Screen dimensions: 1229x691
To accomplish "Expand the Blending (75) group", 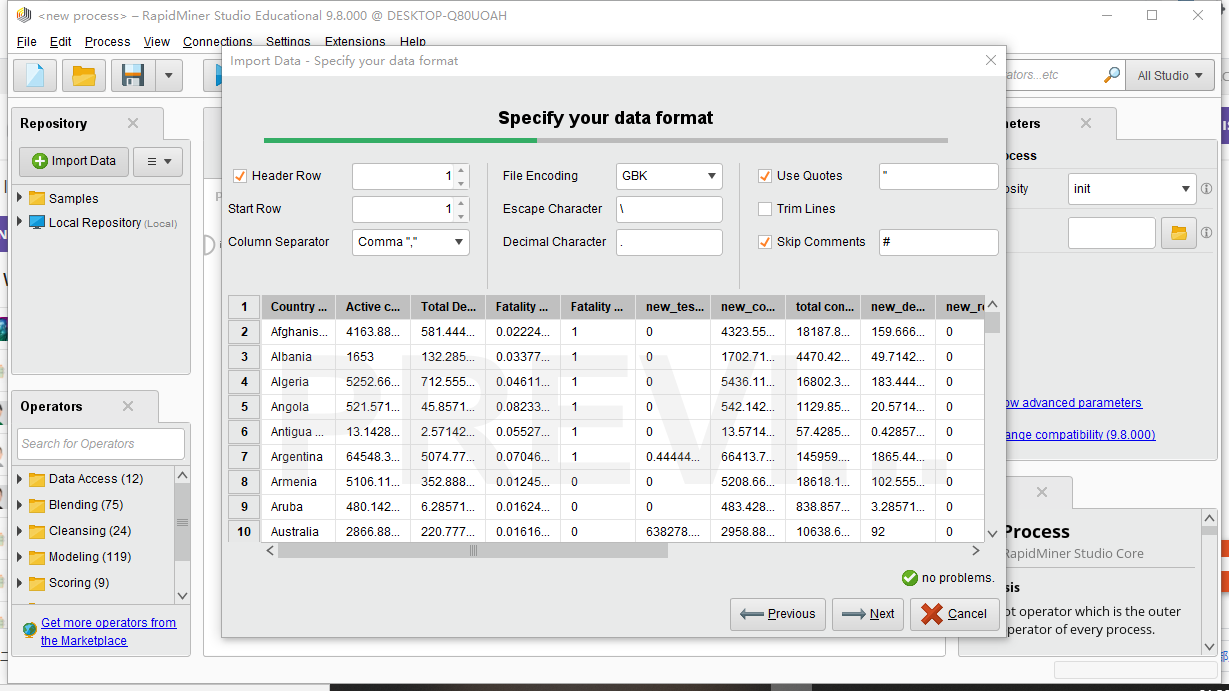I will point(20,505).
